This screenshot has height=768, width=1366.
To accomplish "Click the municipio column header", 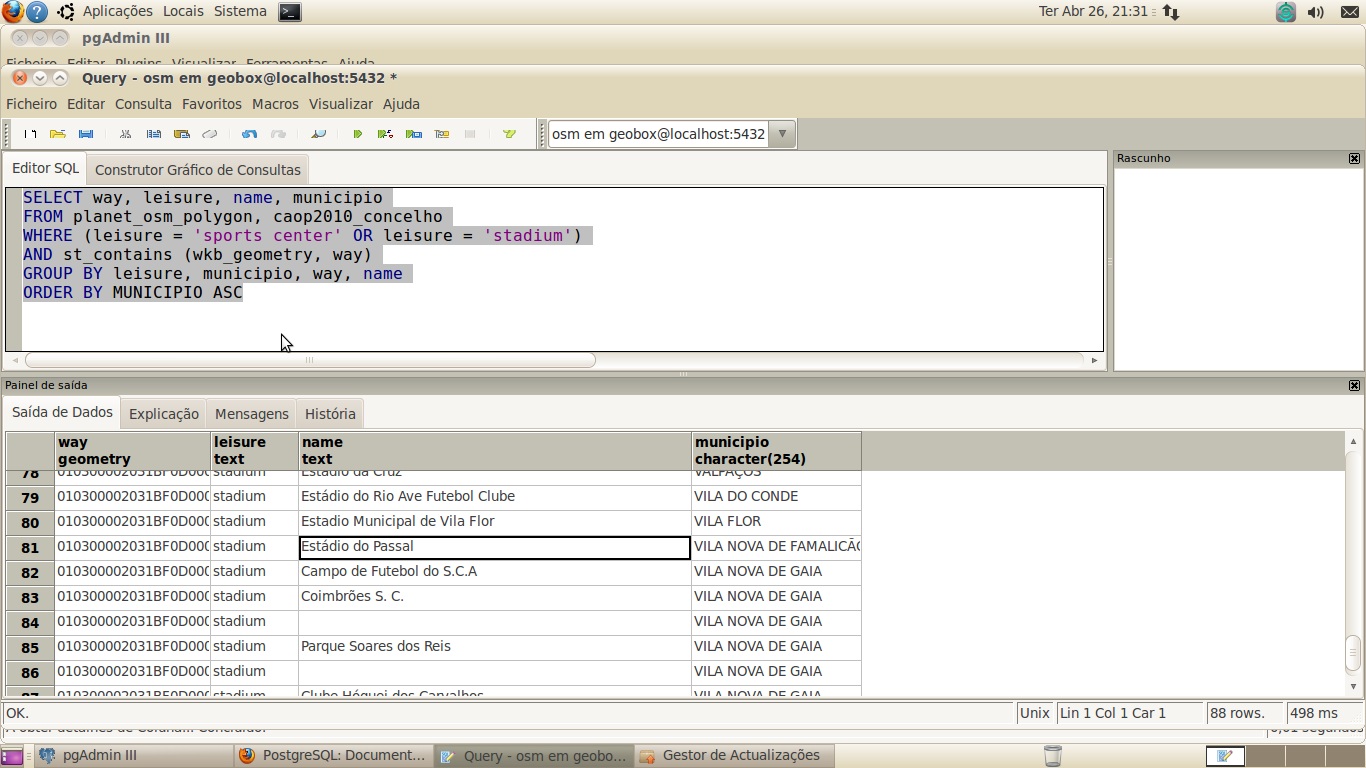I will click(x=776, y=451).
